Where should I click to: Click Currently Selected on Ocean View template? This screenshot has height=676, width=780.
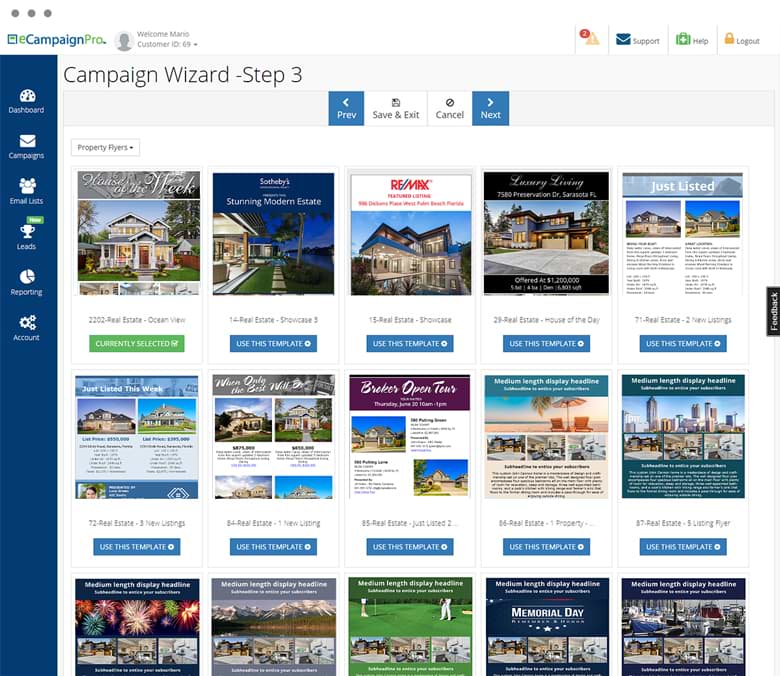pyautogui.click(x=137, y=343)
